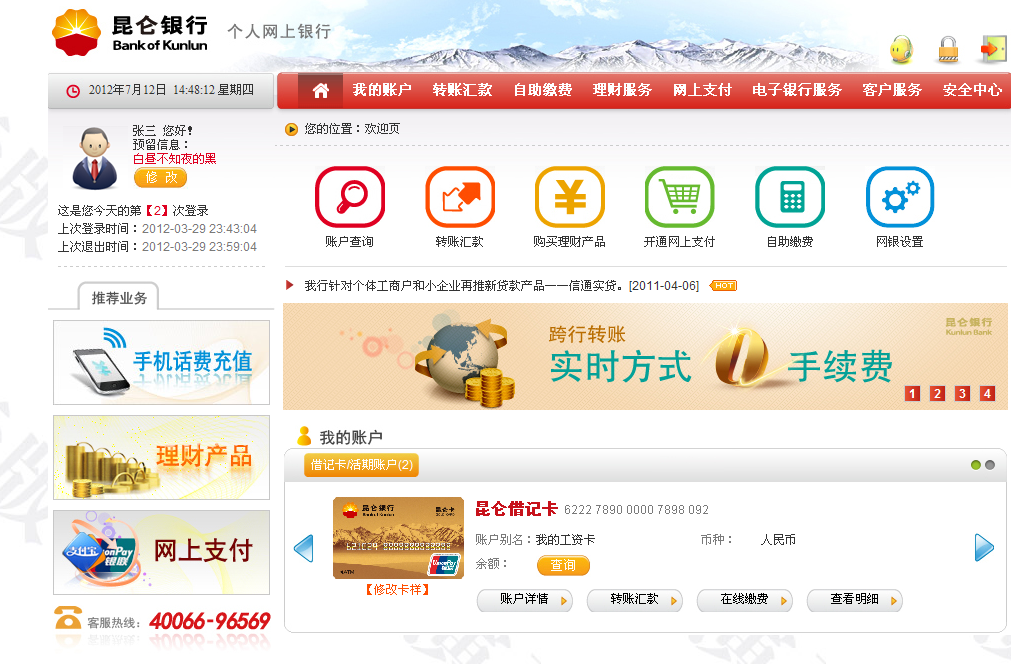Show next account with right arrow
The width and height of the screenshot is (1011, 664).
(984, 547)
